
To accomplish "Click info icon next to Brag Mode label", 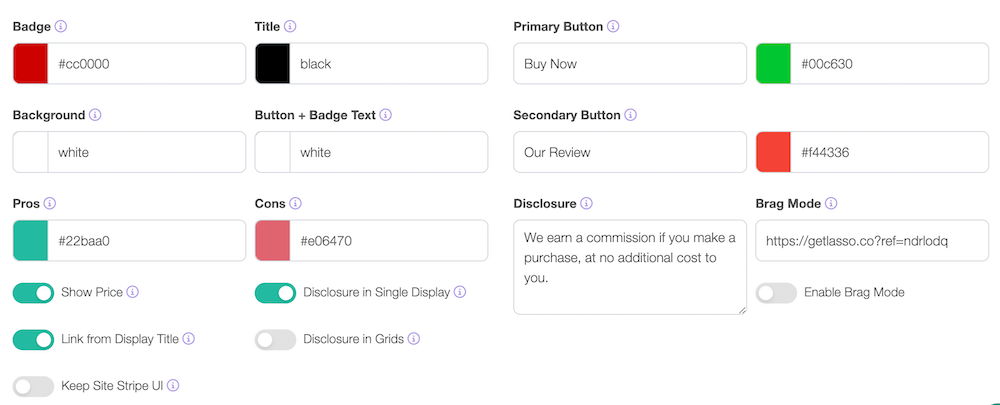I will 831,204.
